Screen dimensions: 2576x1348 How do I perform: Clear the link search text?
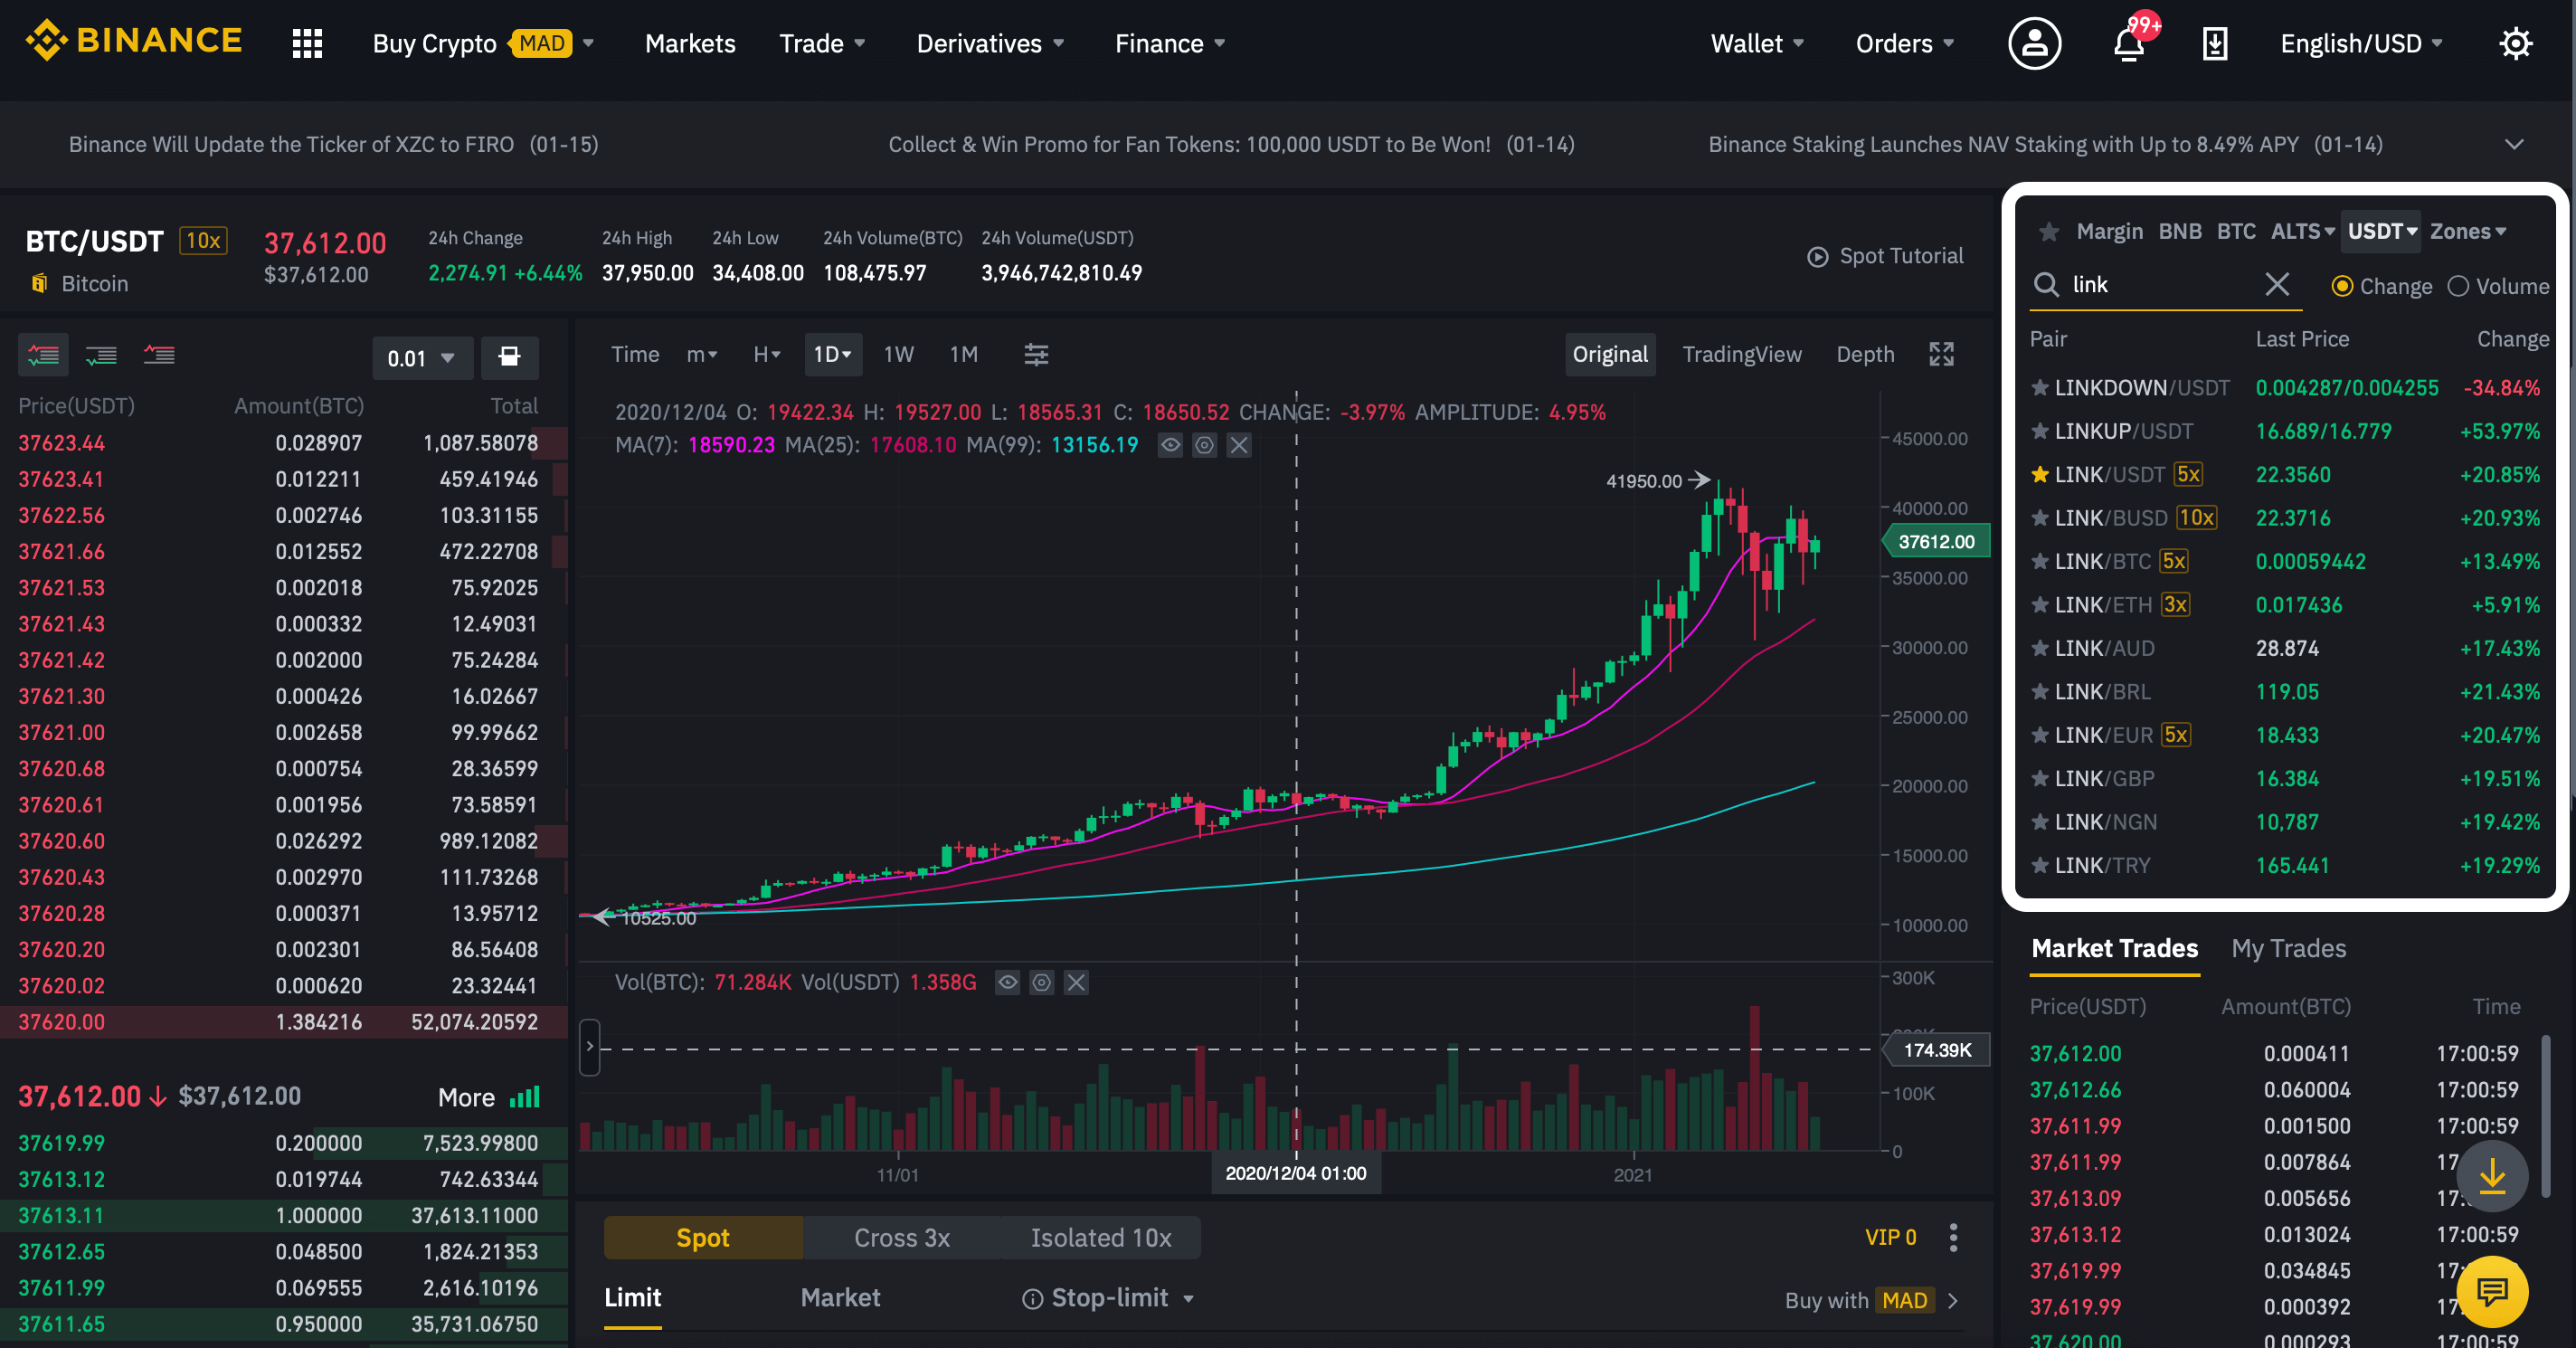(2276, 284)
